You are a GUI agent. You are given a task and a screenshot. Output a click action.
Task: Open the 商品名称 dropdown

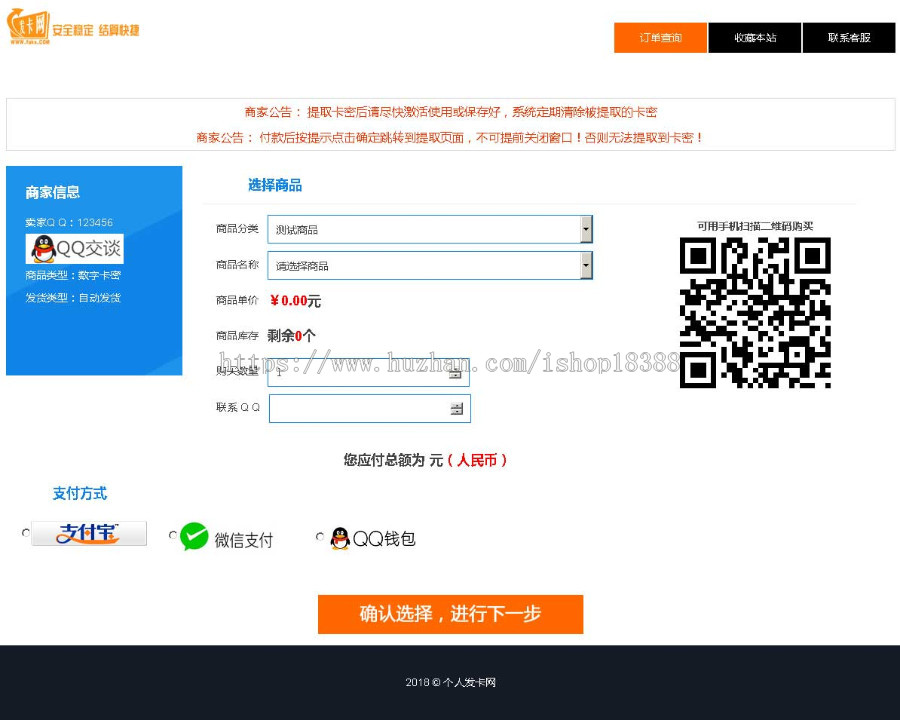(430, 266)
